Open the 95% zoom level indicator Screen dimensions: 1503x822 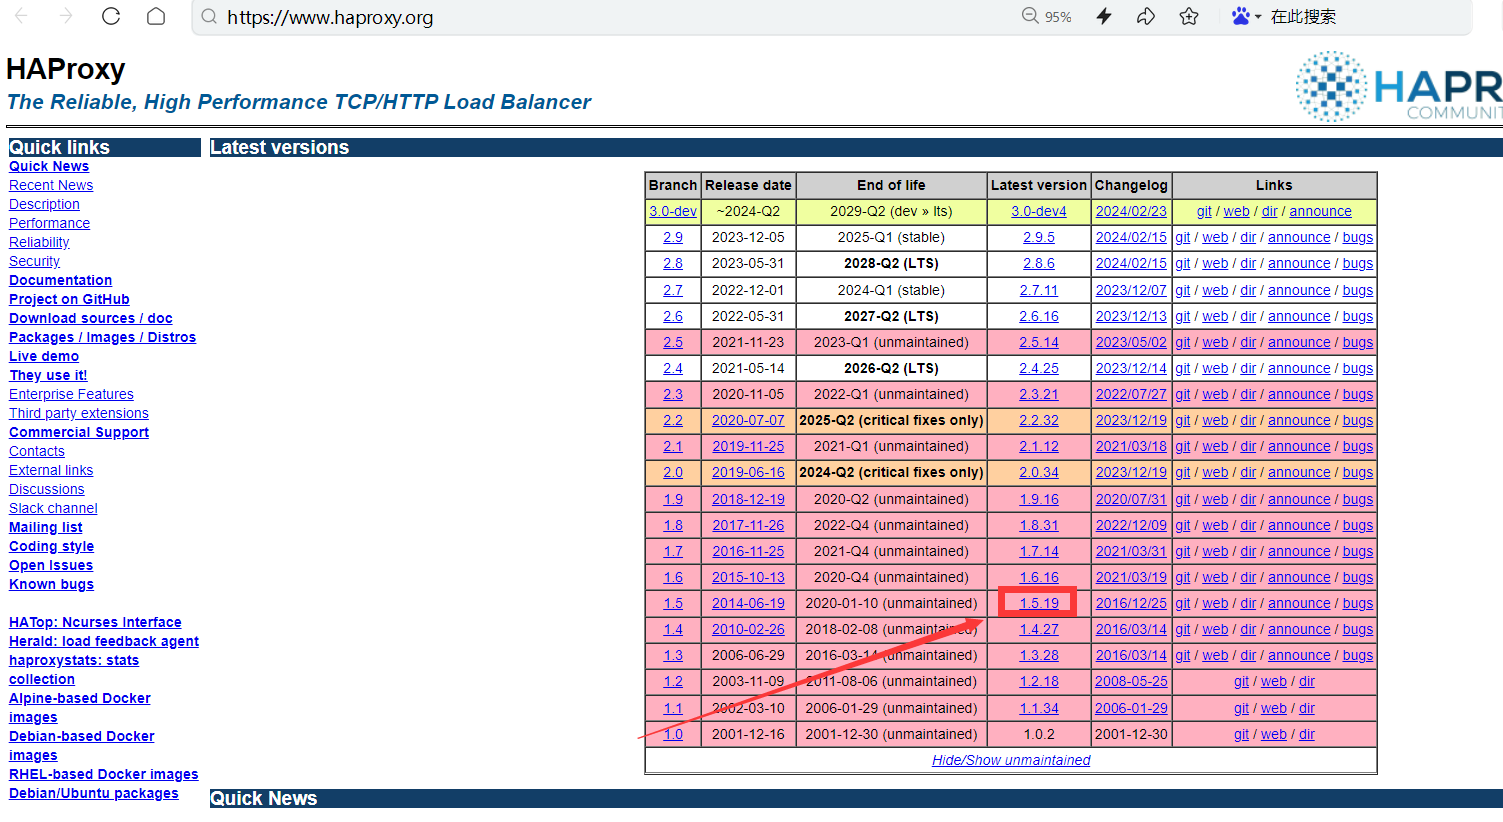(1047, 17)
